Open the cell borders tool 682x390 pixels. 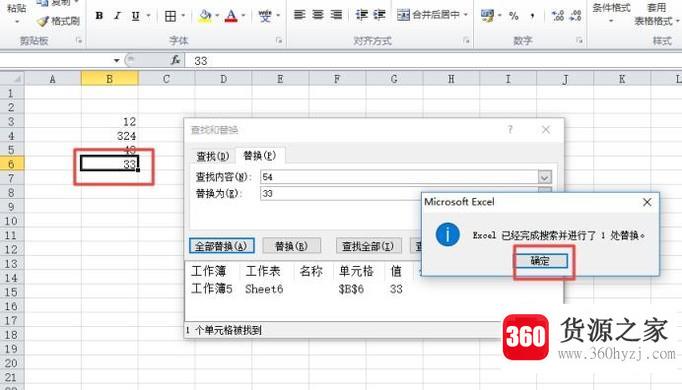(x=170, y=16)
